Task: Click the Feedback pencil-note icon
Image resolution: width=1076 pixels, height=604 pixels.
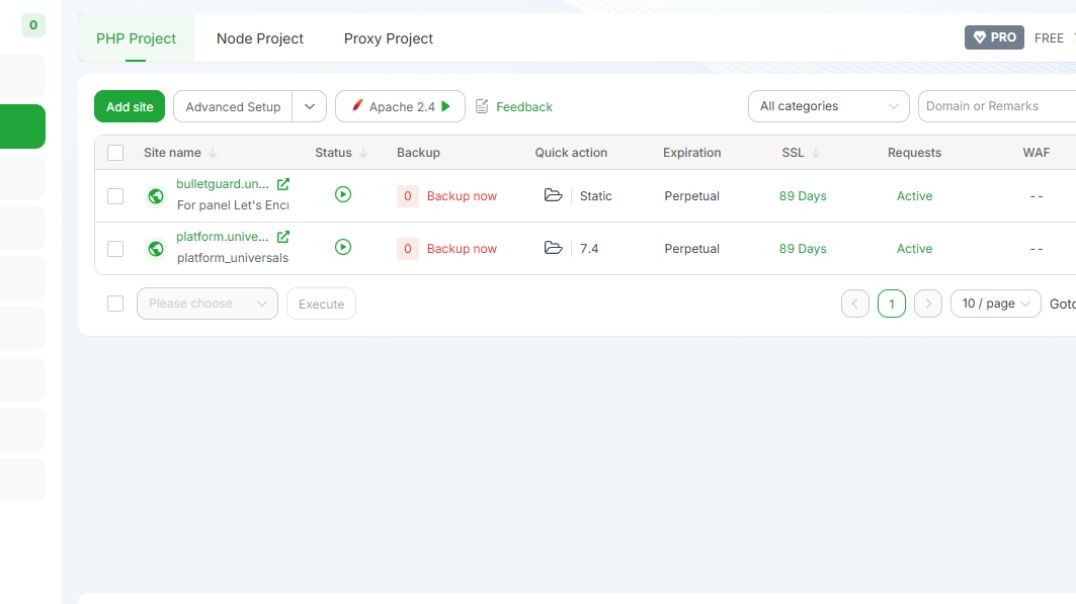Action: 481,106
